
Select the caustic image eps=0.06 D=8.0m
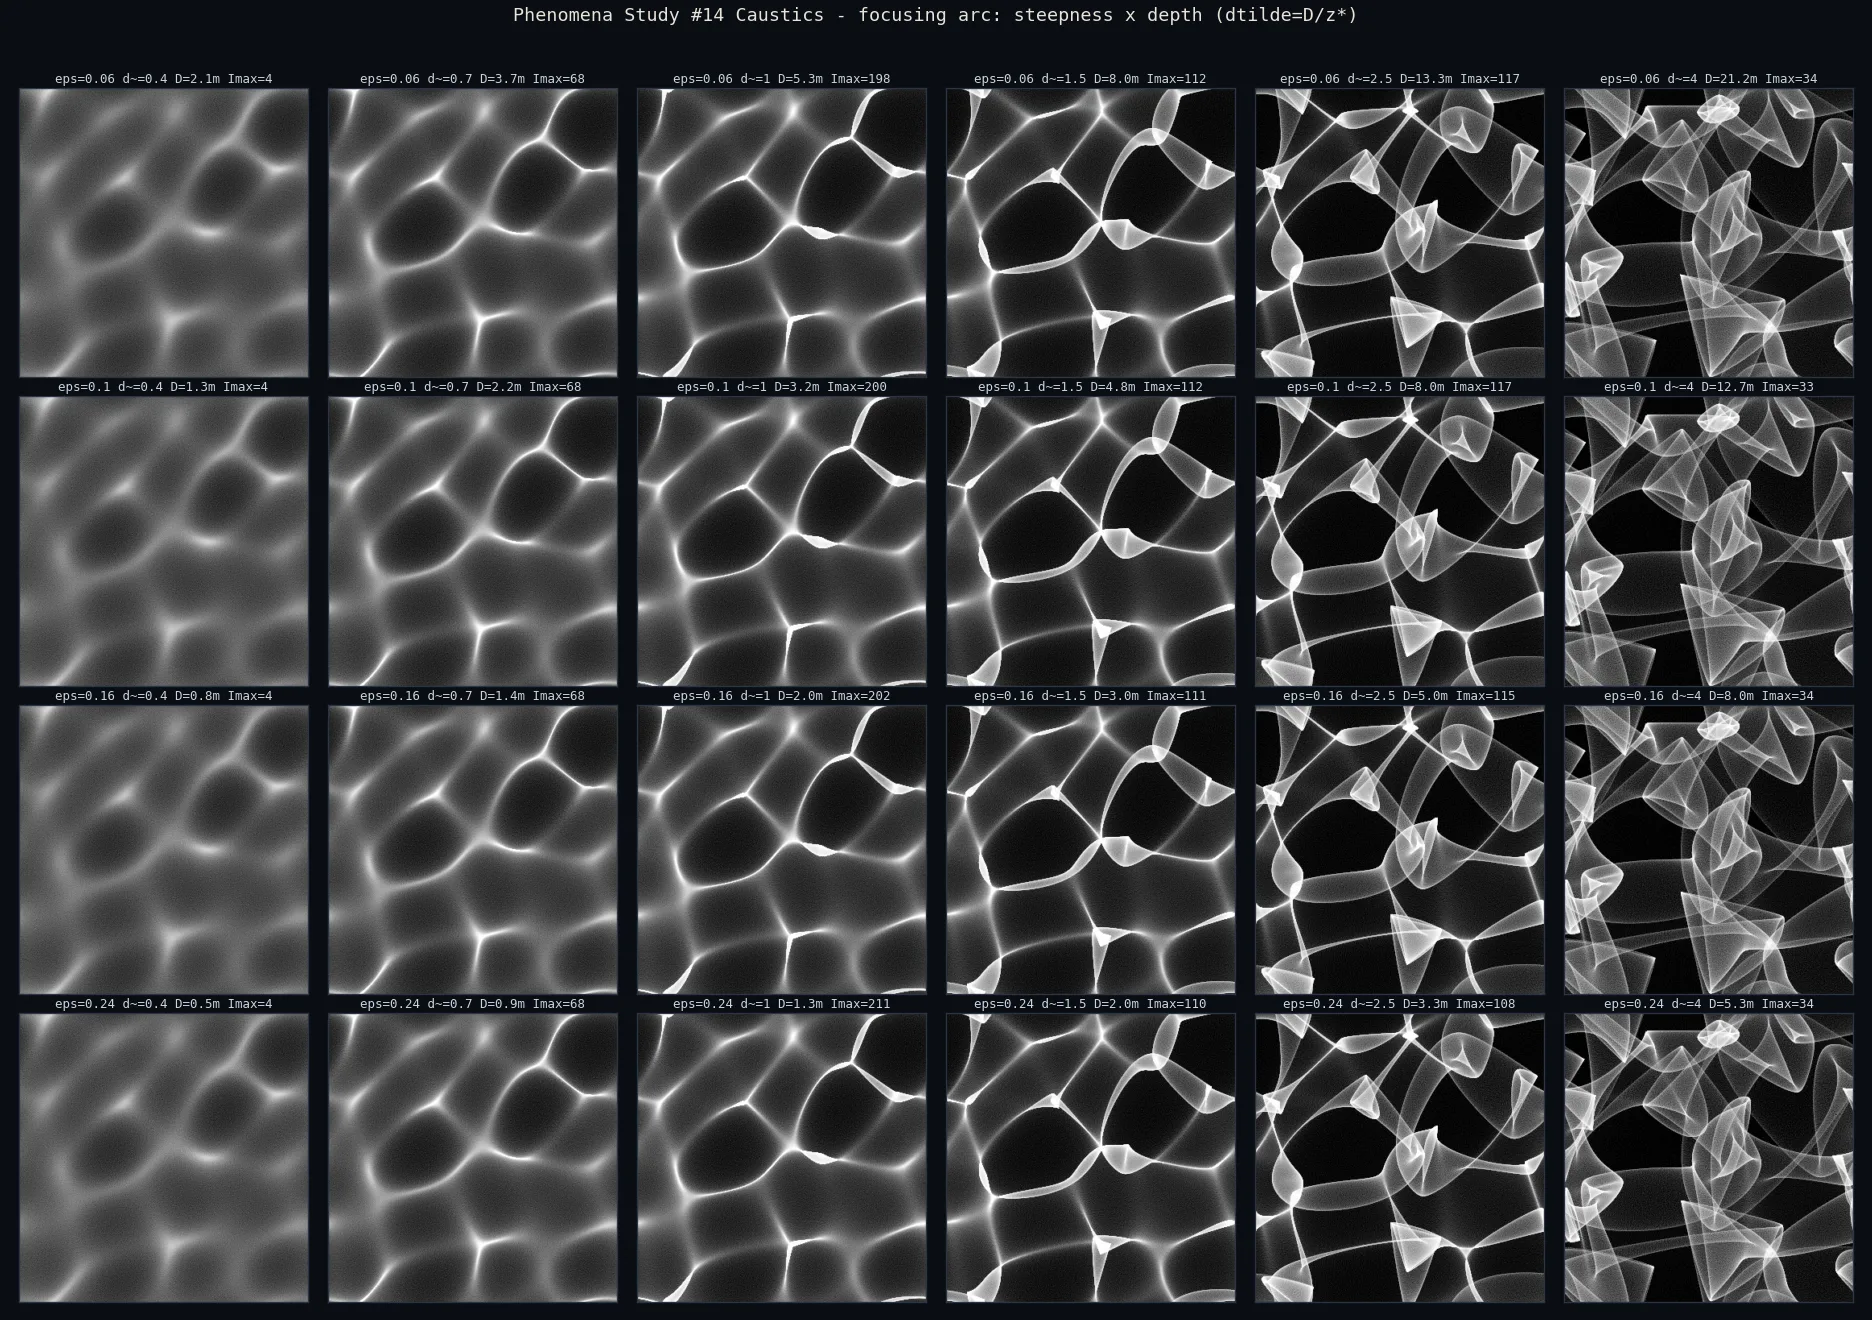(1091, 233)
